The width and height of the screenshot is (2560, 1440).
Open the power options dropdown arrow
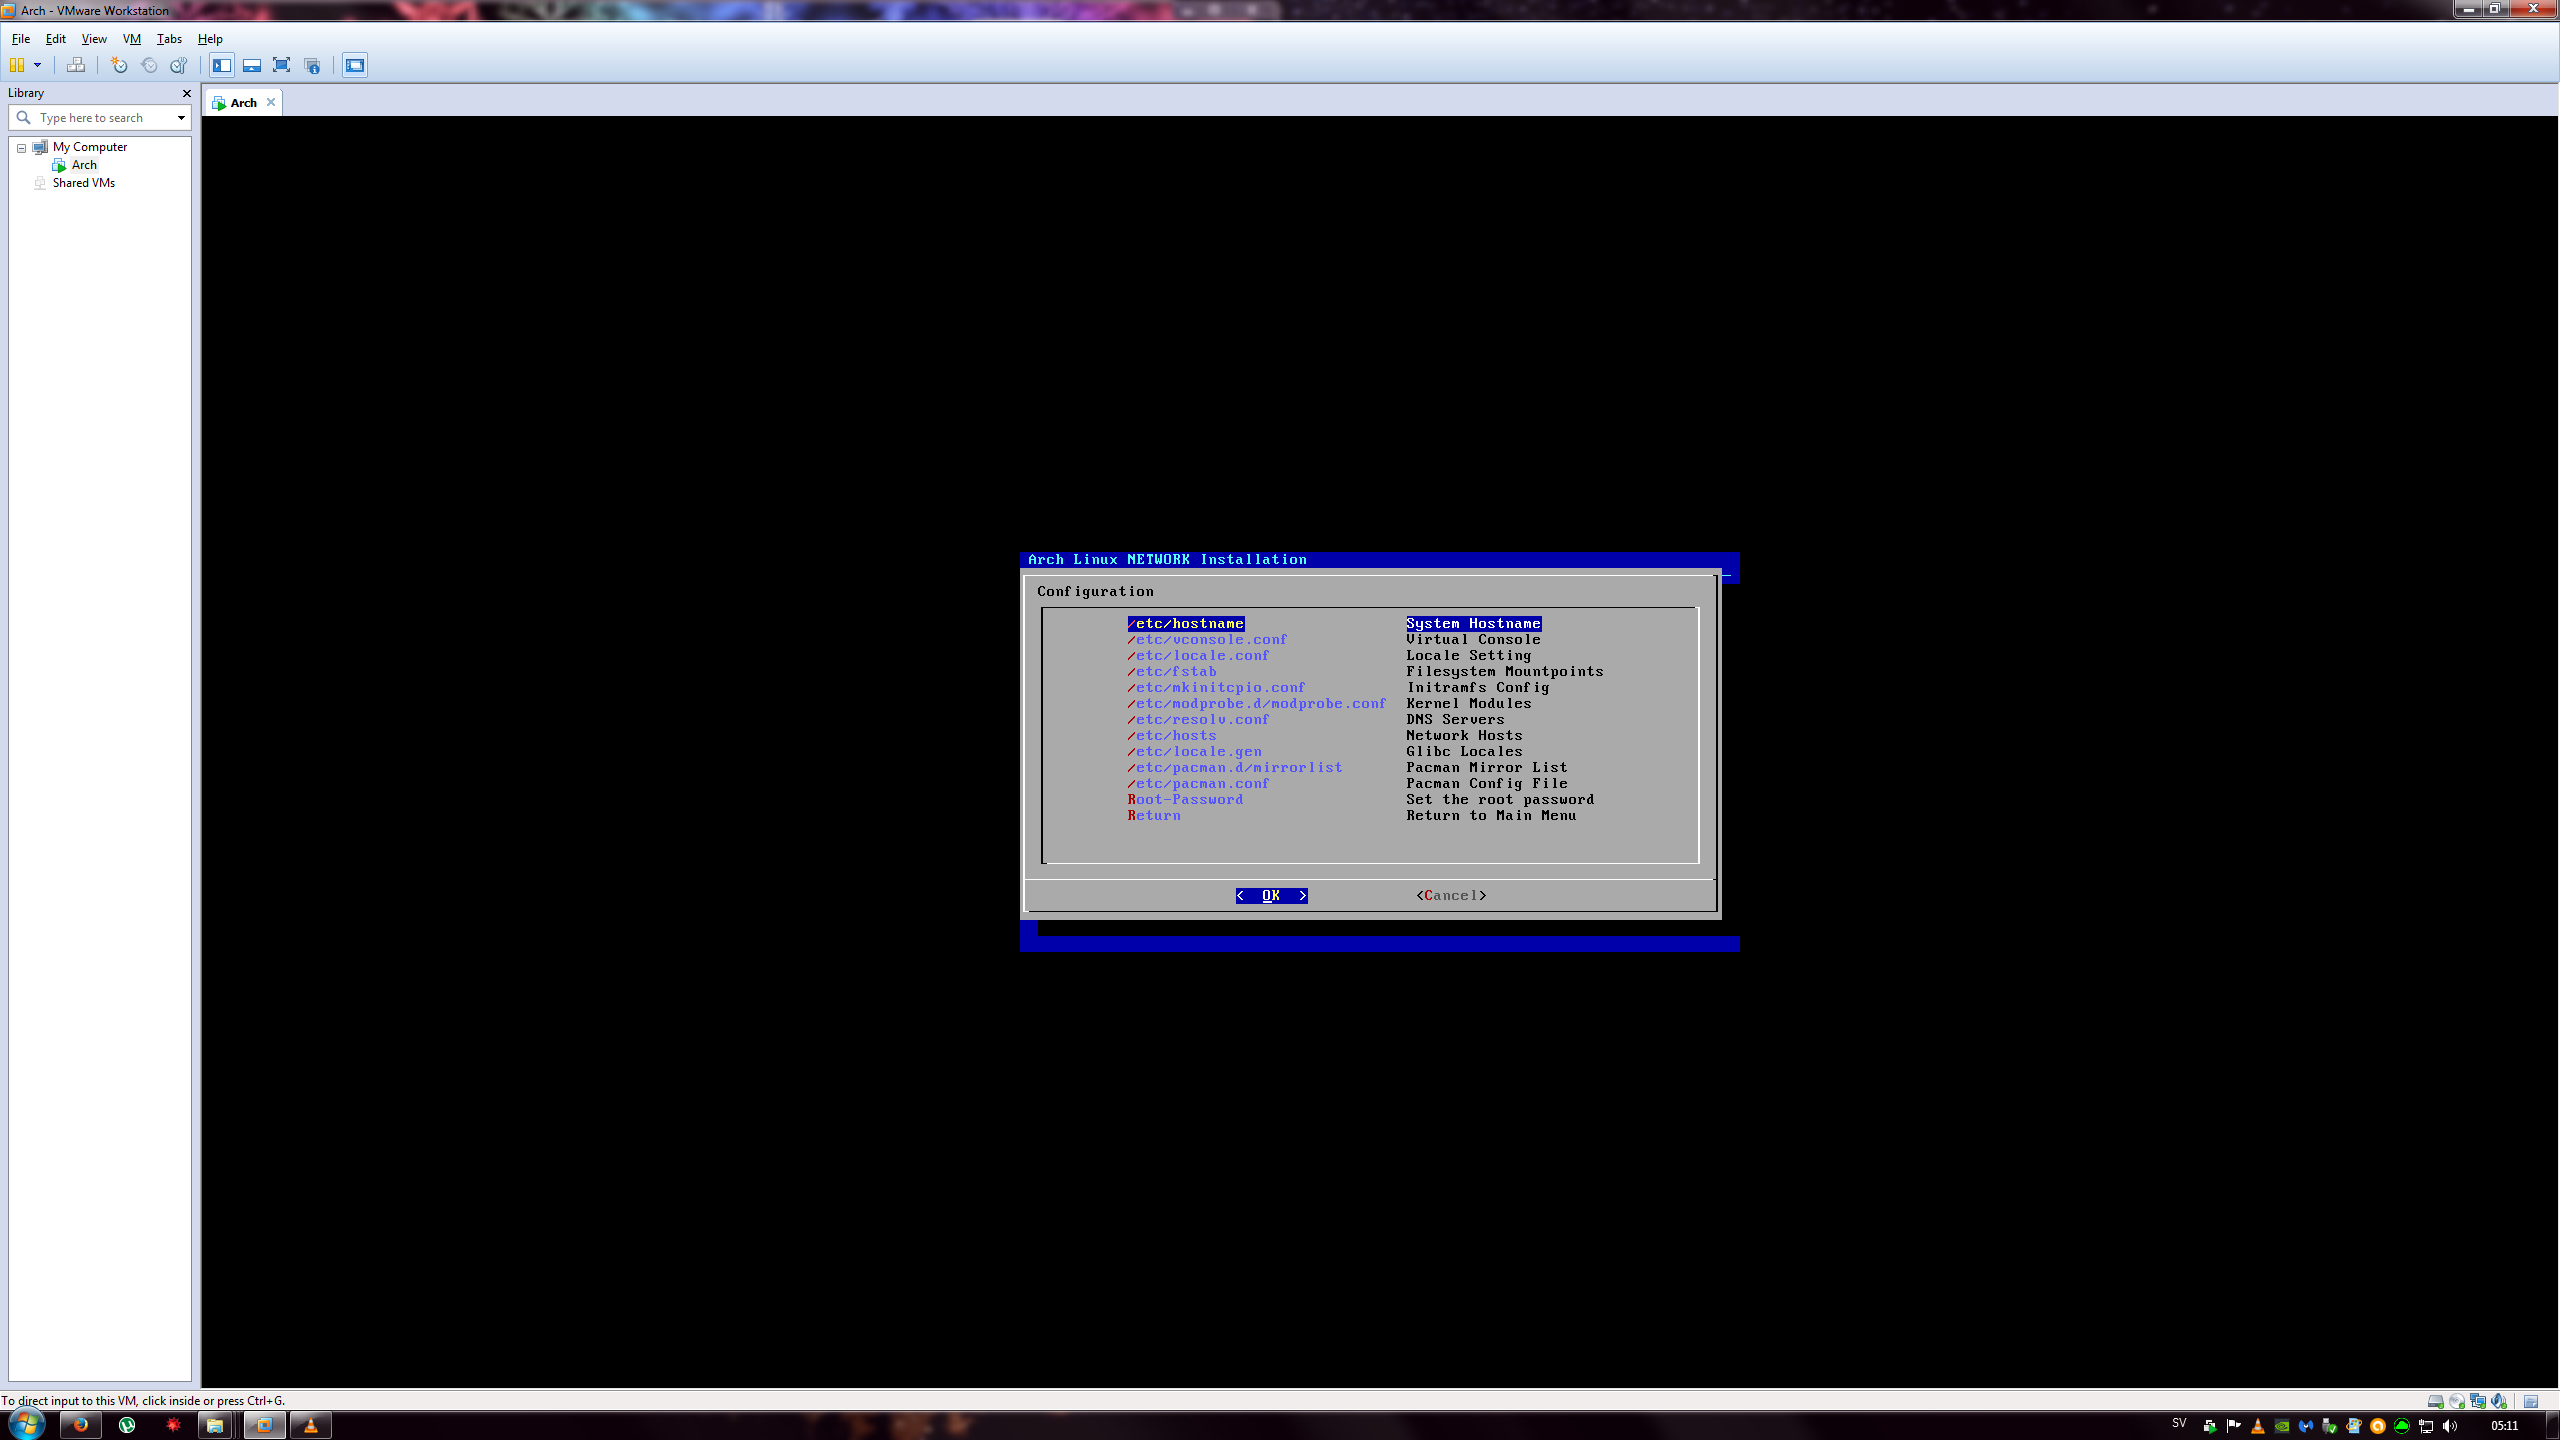click(x=37, y=65)
